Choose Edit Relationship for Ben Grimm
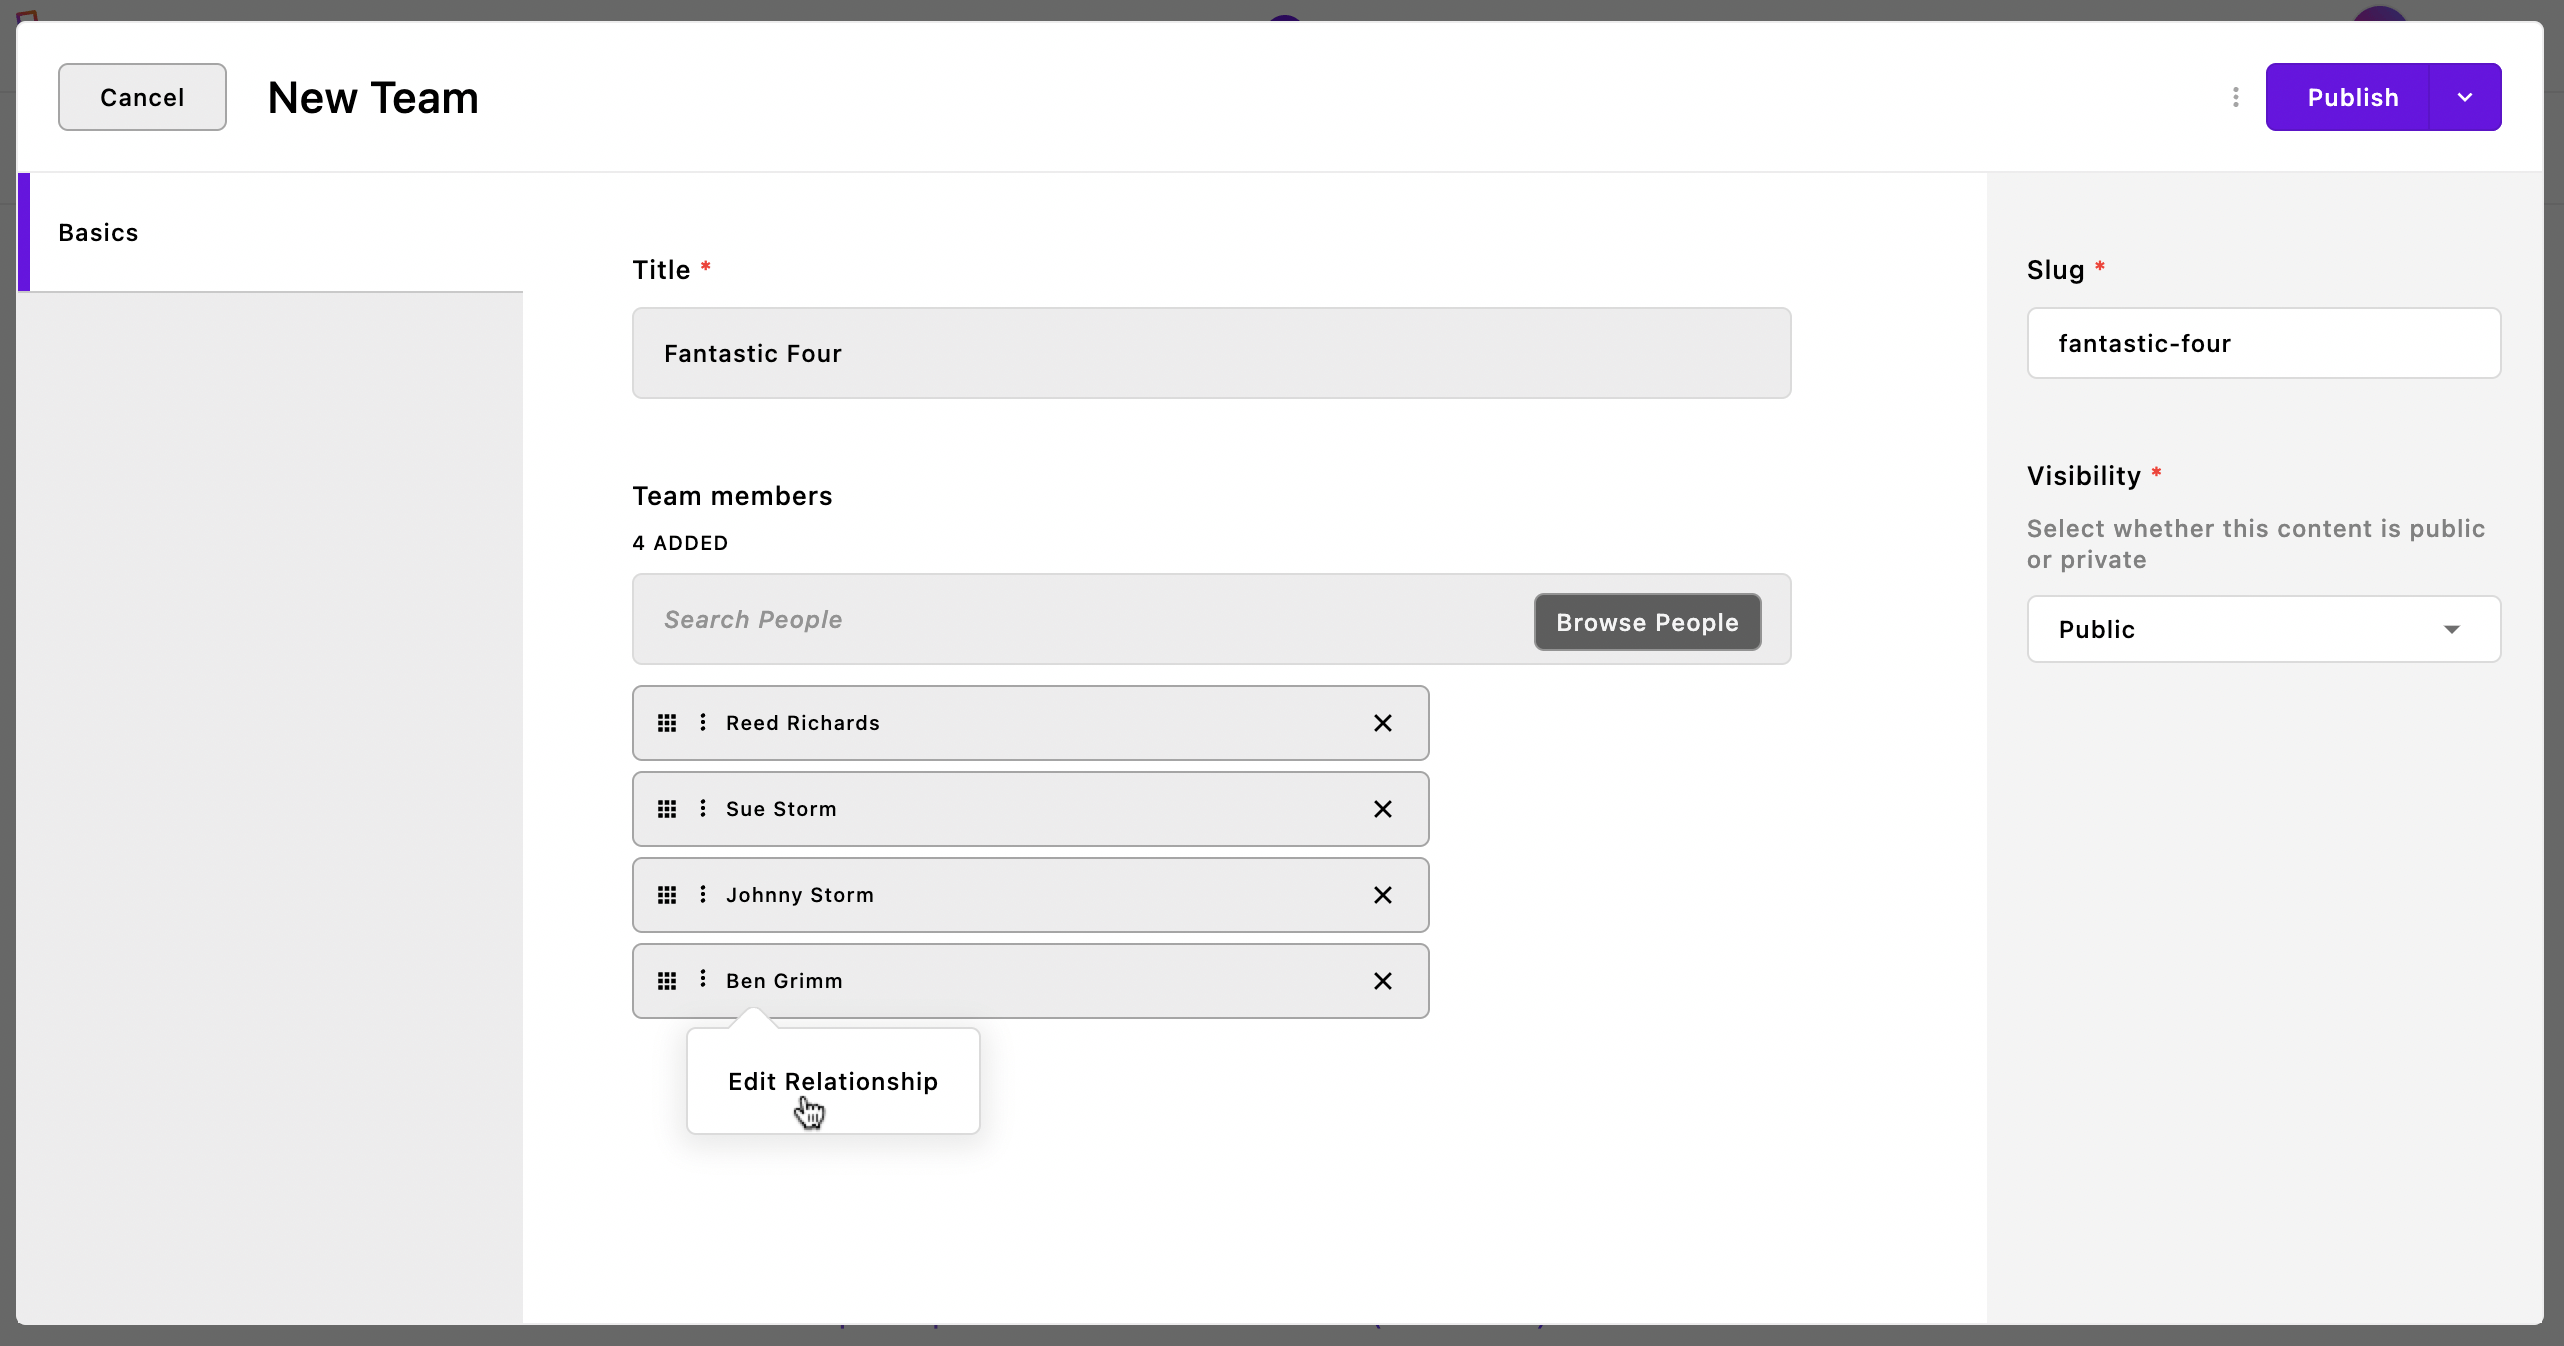 833,1081
